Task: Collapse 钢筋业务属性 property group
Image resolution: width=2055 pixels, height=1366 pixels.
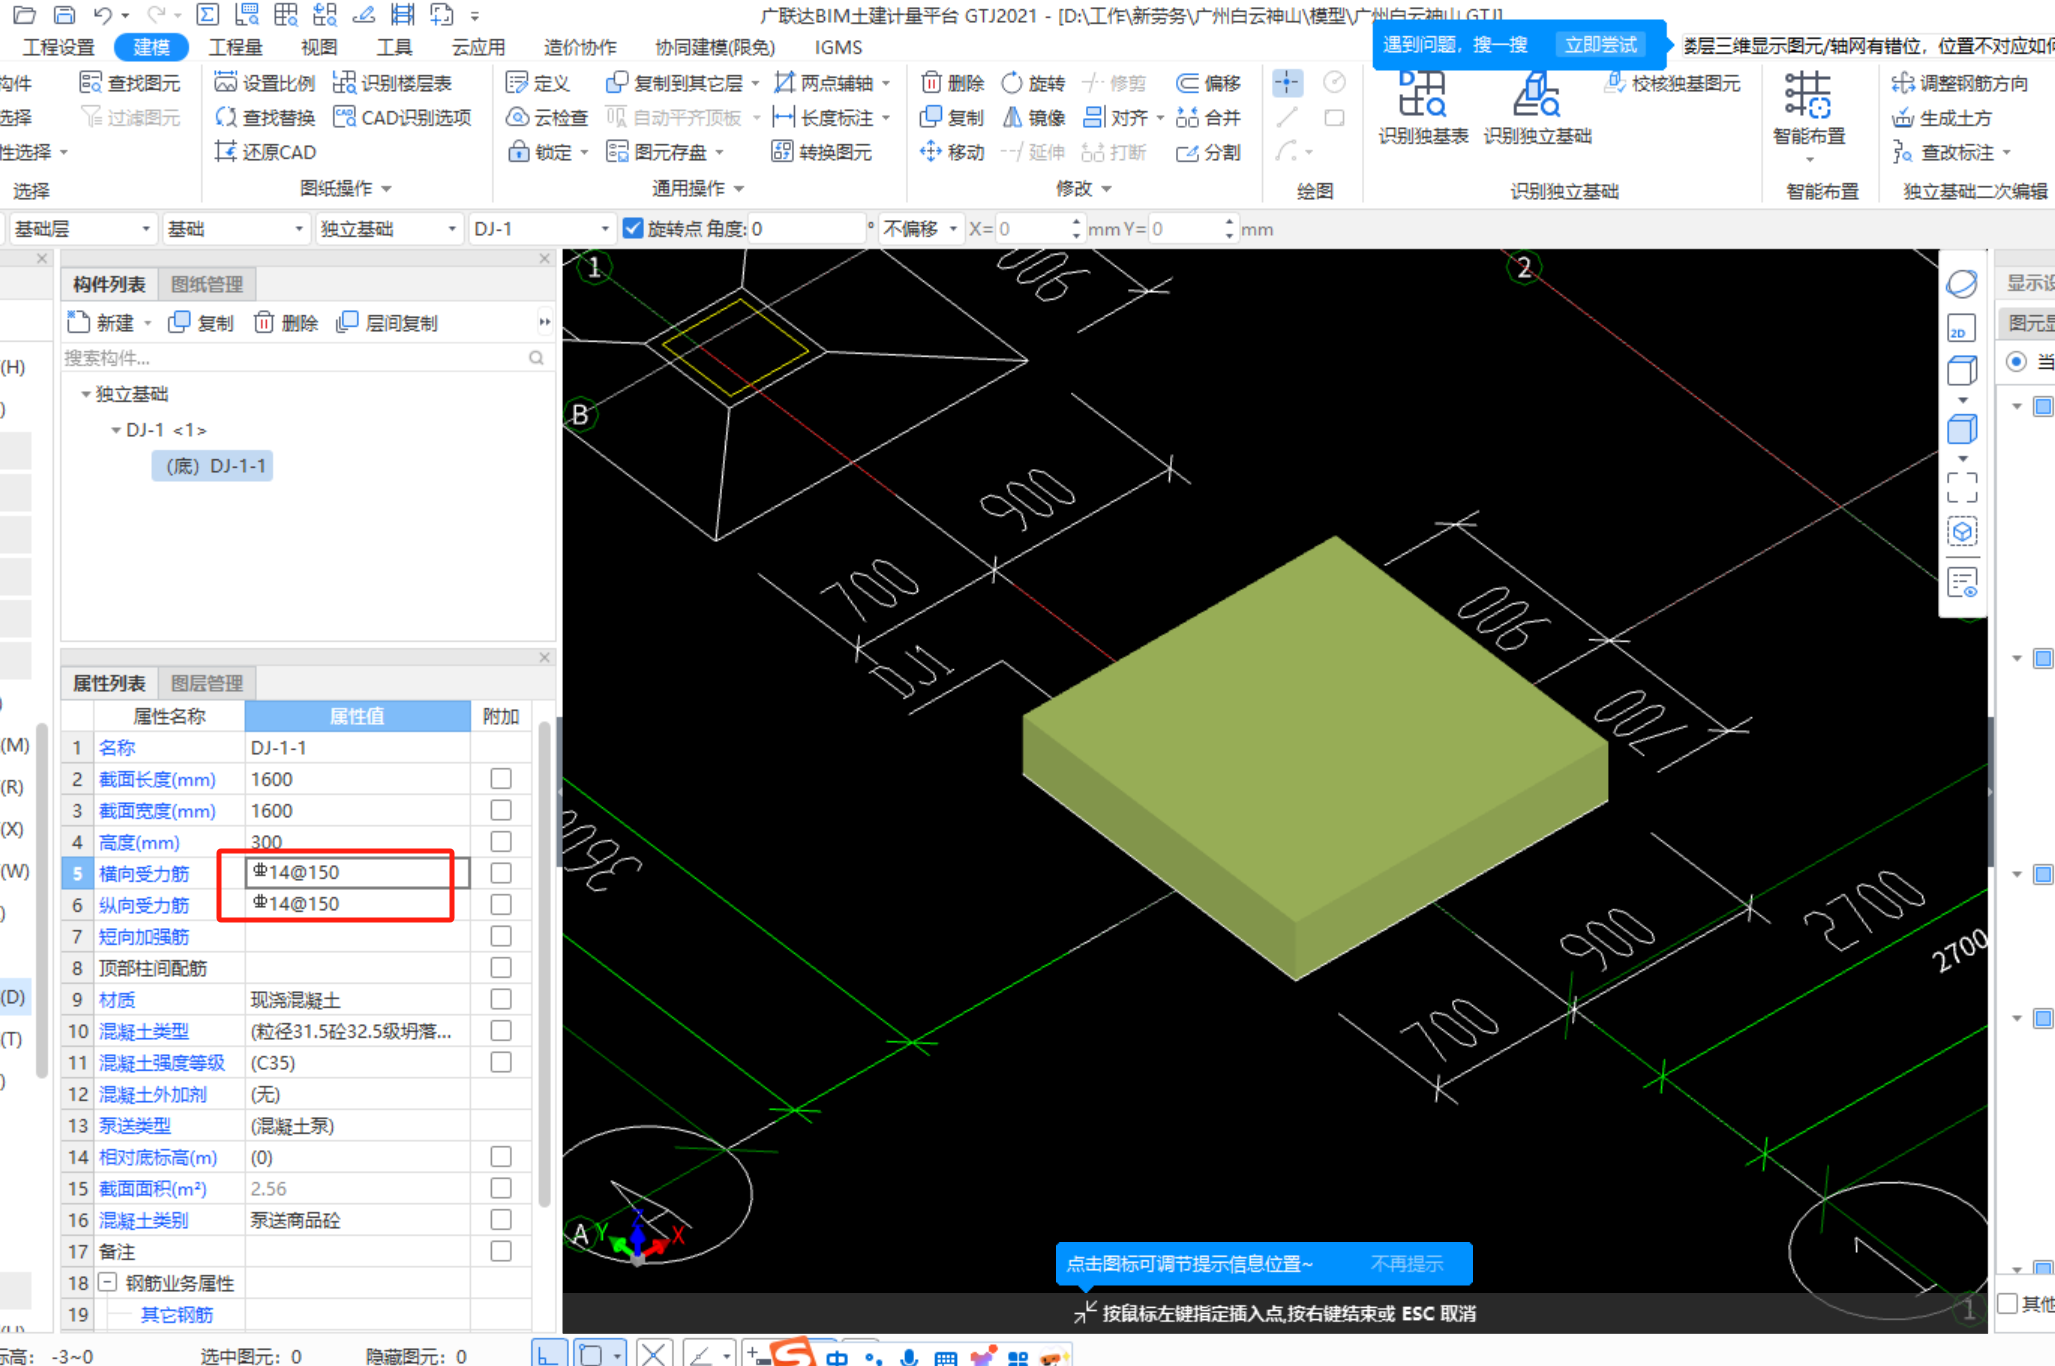Action: (107, 1282)
